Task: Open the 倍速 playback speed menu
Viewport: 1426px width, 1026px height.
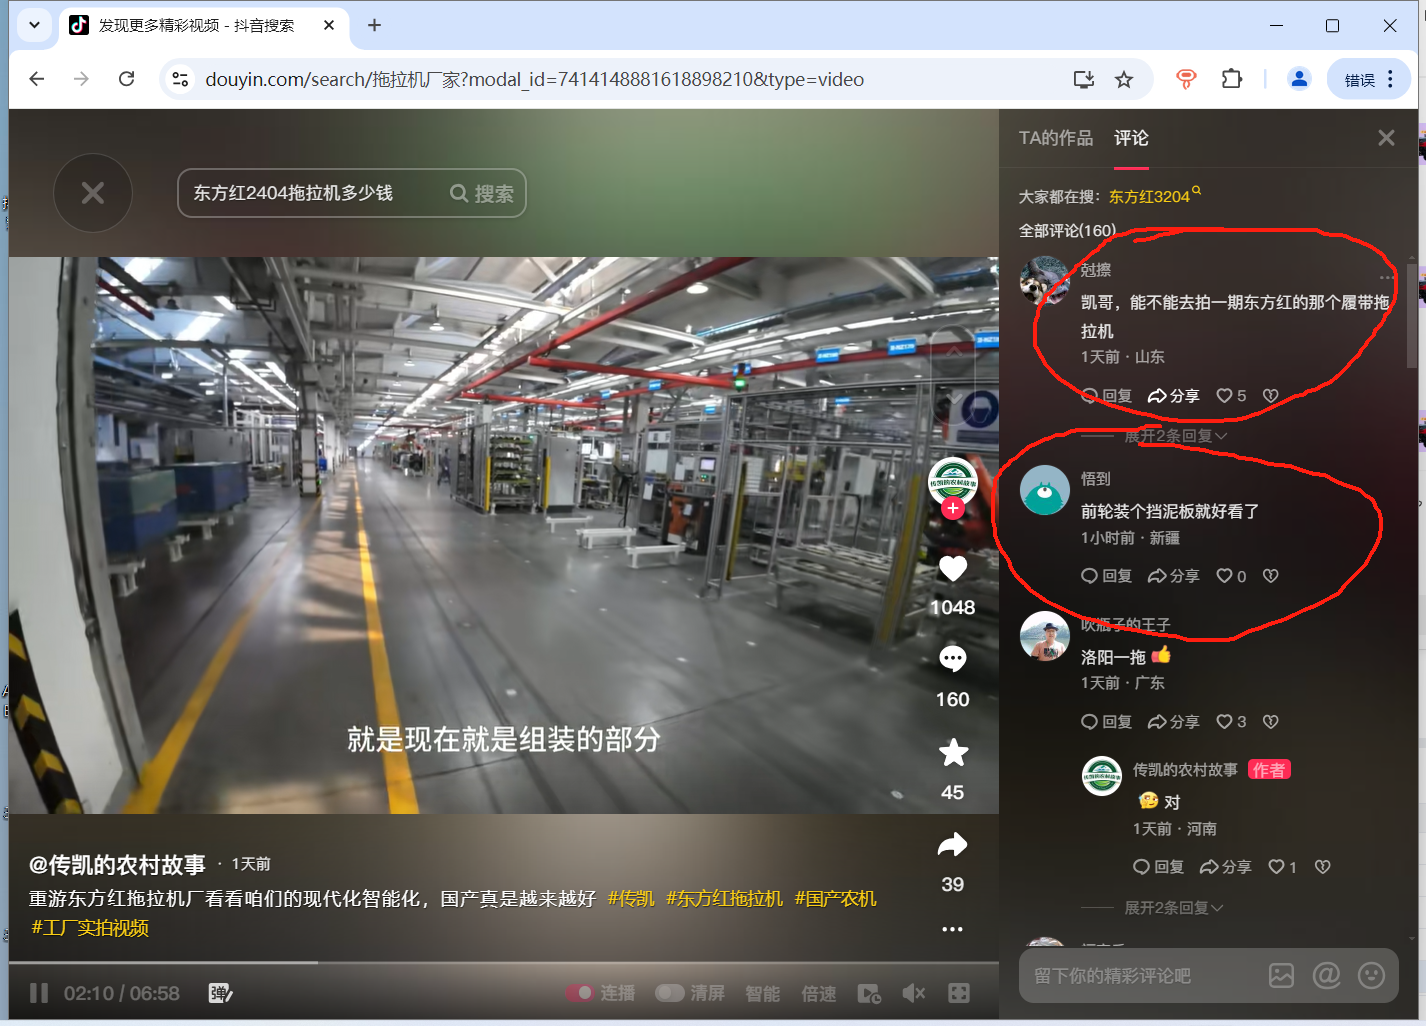Action: pos(819,993)
